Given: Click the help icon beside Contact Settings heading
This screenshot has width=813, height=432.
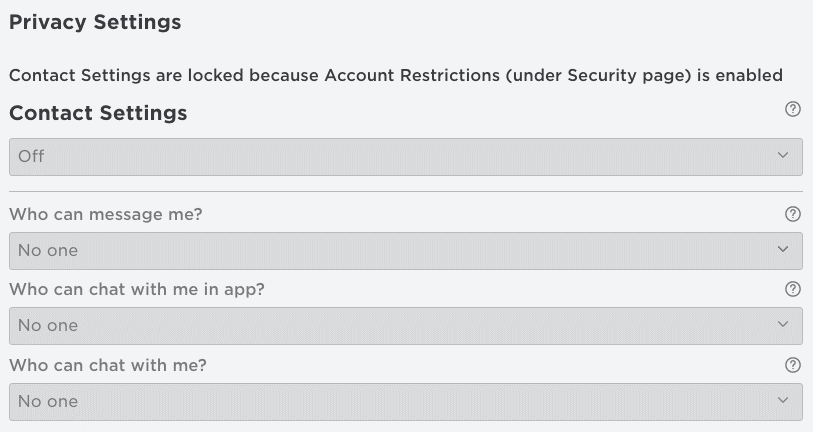Looking at the screenshot, I should click(793, 110).
